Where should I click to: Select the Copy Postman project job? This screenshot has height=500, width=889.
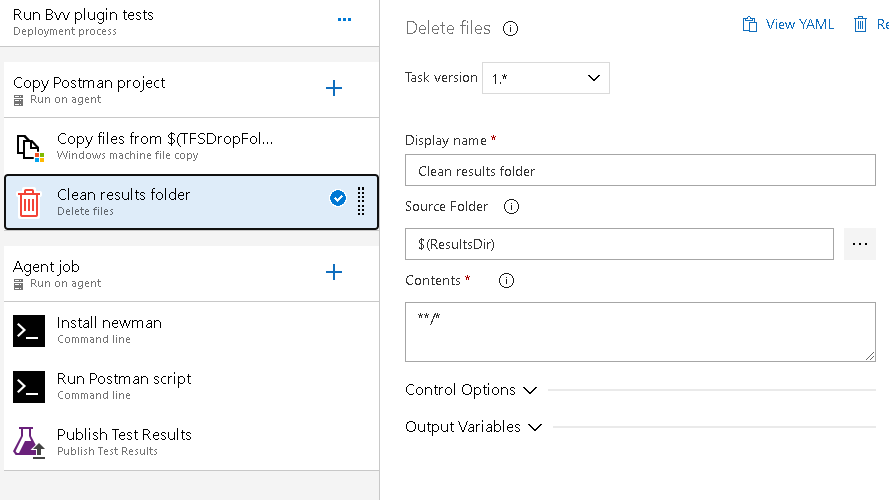point(192,90)
